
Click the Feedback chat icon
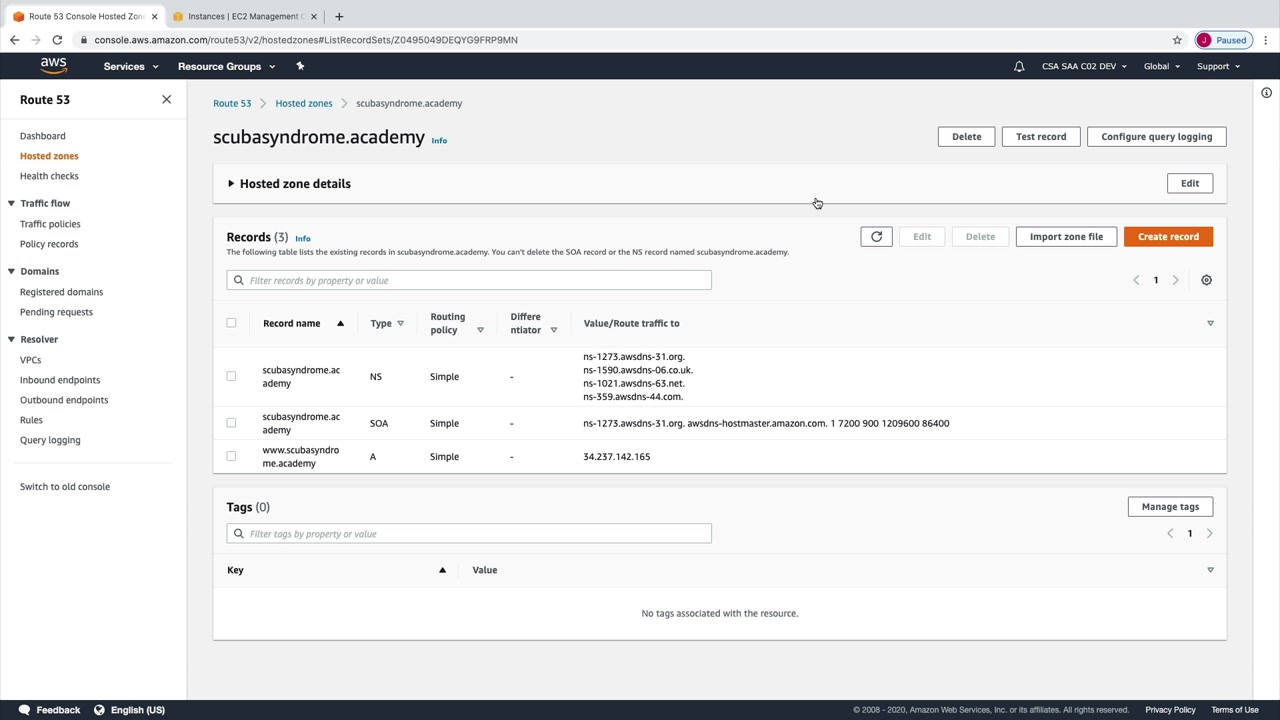click(x=24, y=710)
